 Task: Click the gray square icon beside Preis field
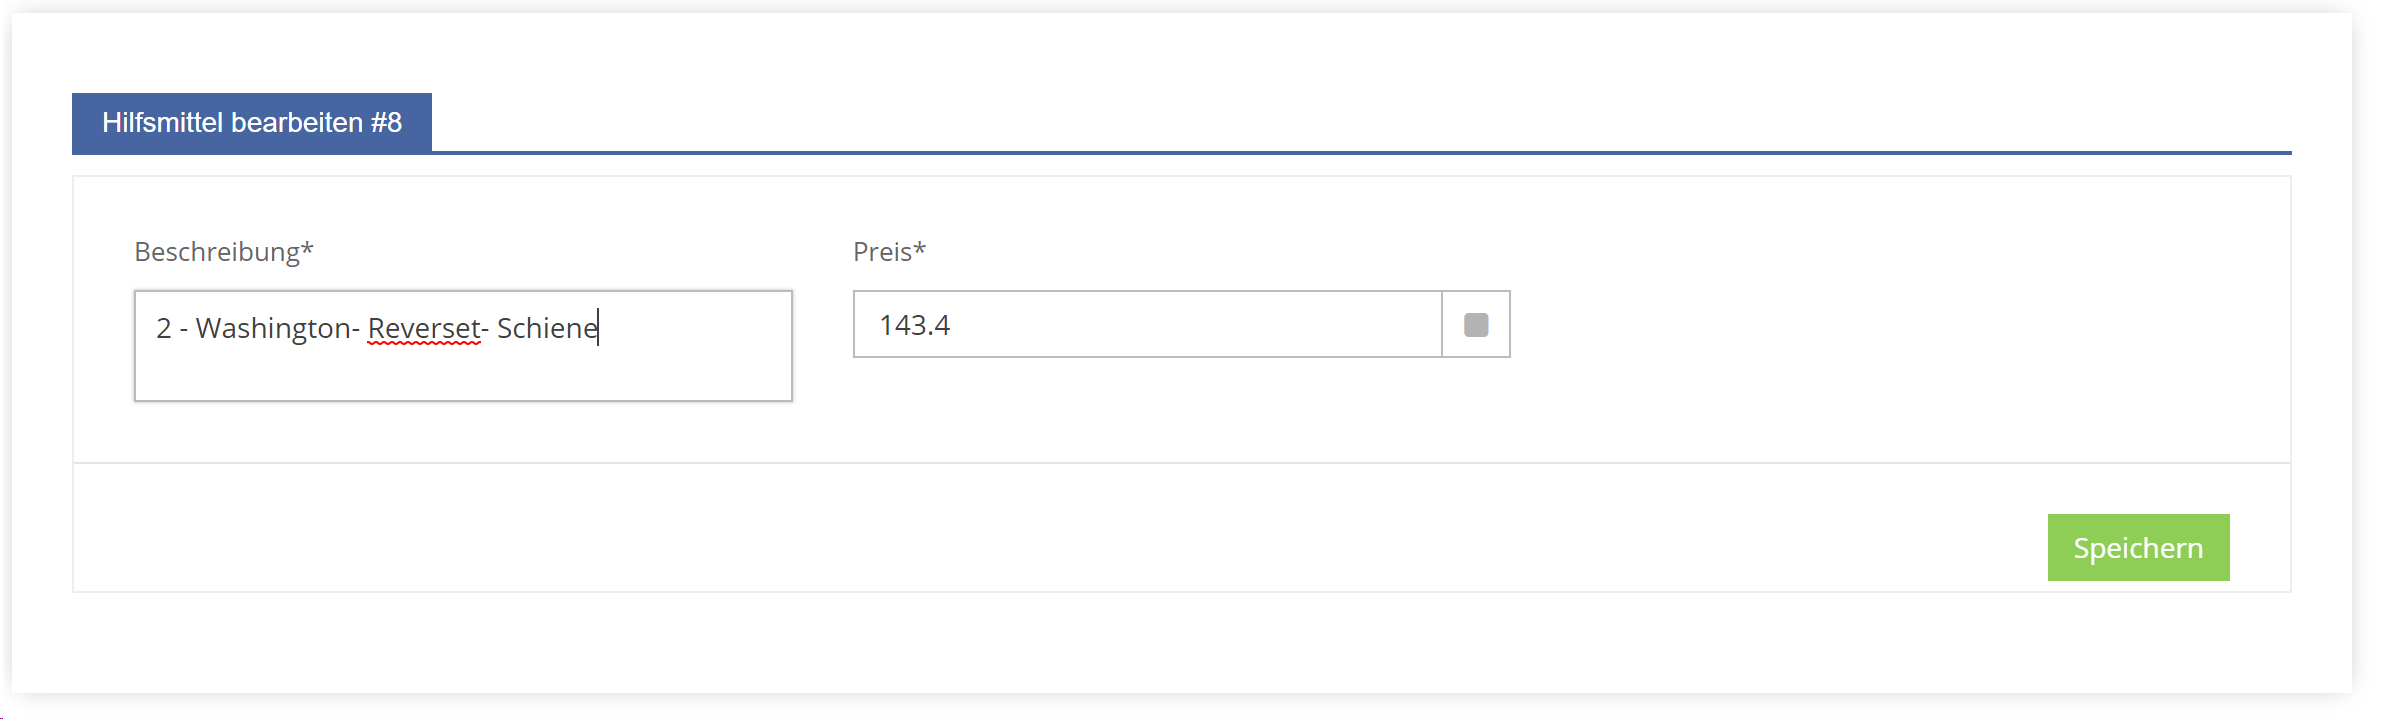(1476, 325)
